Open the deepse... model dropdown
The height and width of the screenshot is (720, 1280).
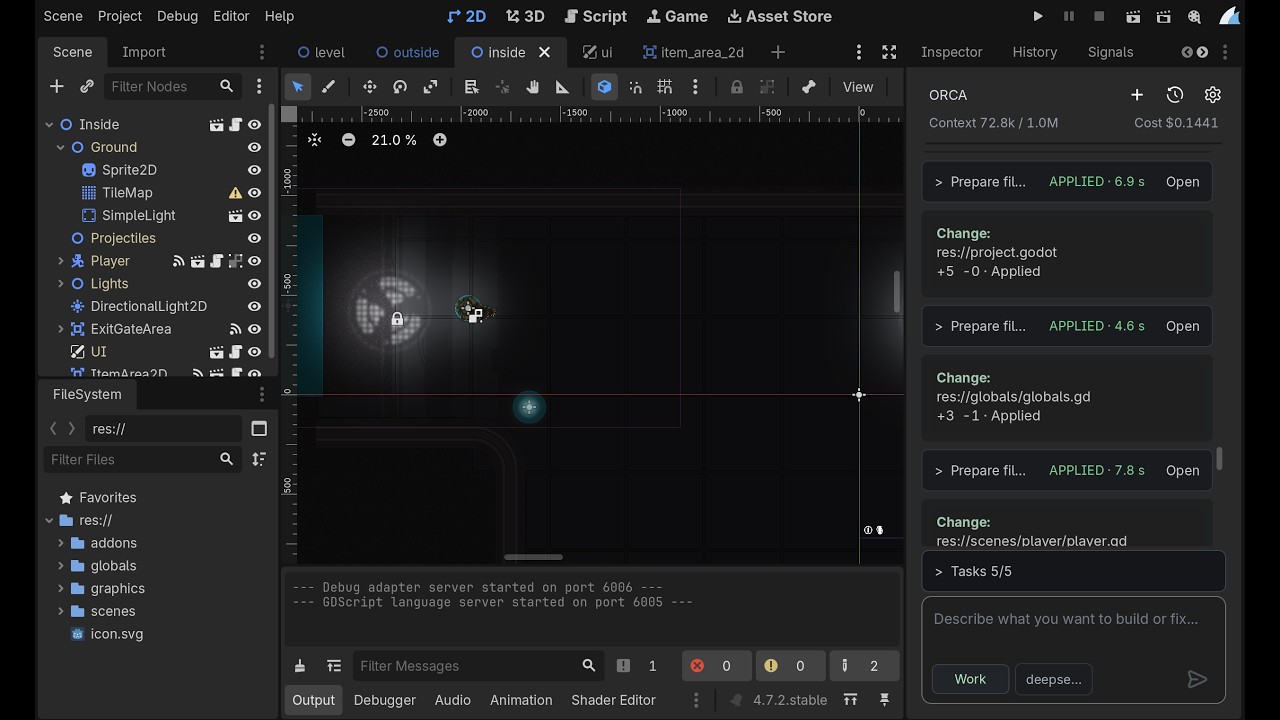click(1053, 679)
